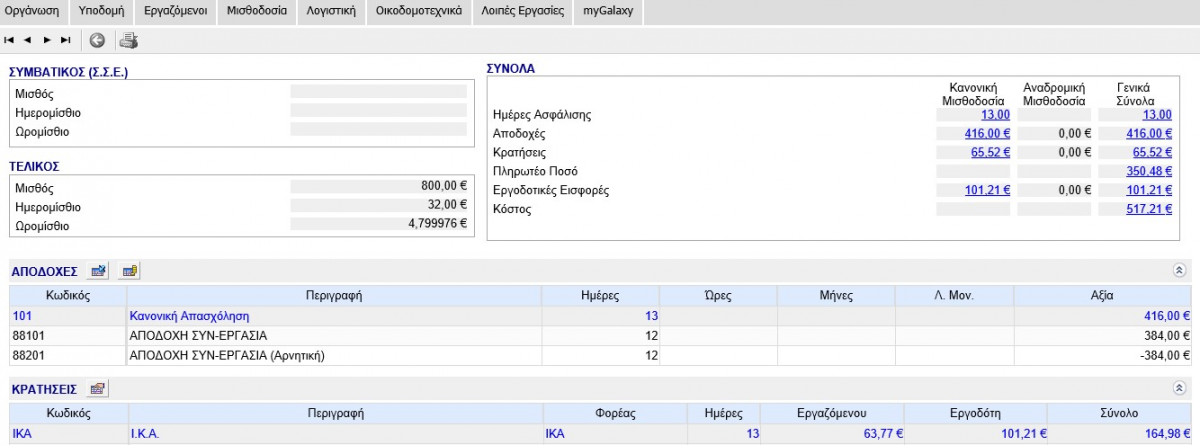Open ΙΚΑ code link in ΚΡΑΤΗΣΕΙΣ table
The height and width of the screenshot is (445, 1200).
coord(23,434)
